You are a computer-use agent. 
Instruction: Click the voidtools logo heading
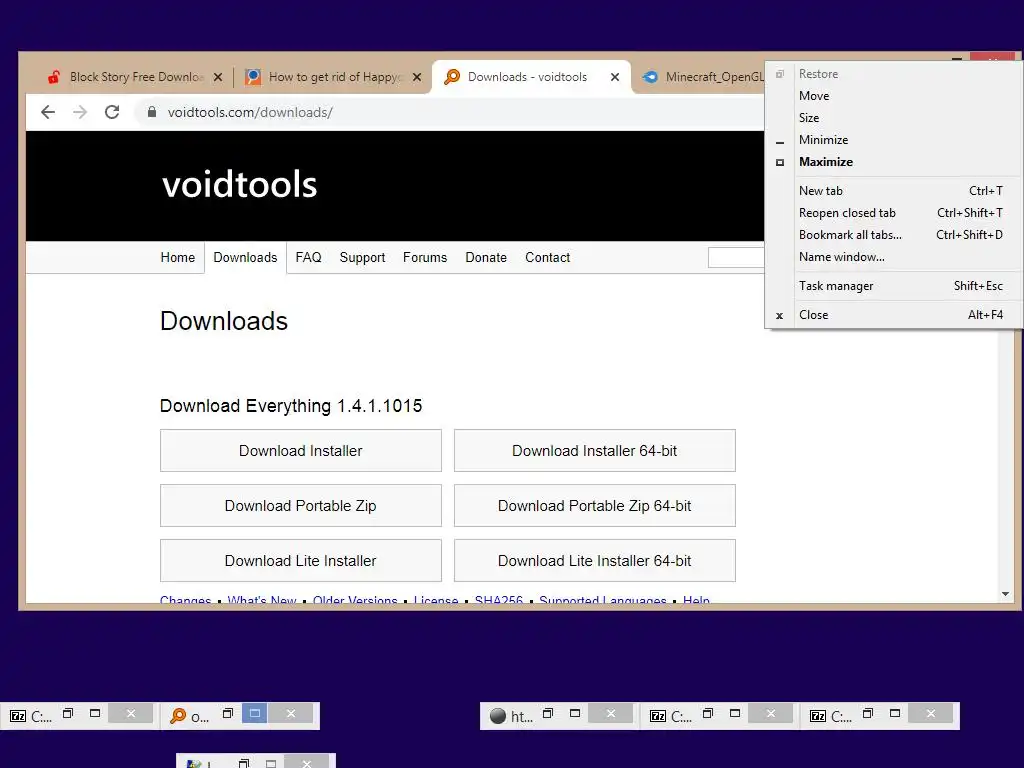click(240, 185)
